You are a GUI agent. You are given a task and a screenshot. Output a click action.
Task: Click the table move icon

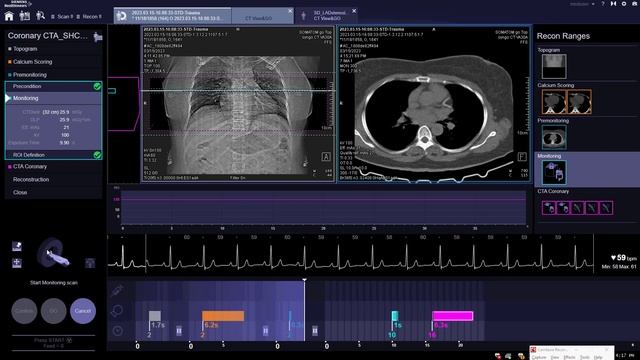click(17, 263)
